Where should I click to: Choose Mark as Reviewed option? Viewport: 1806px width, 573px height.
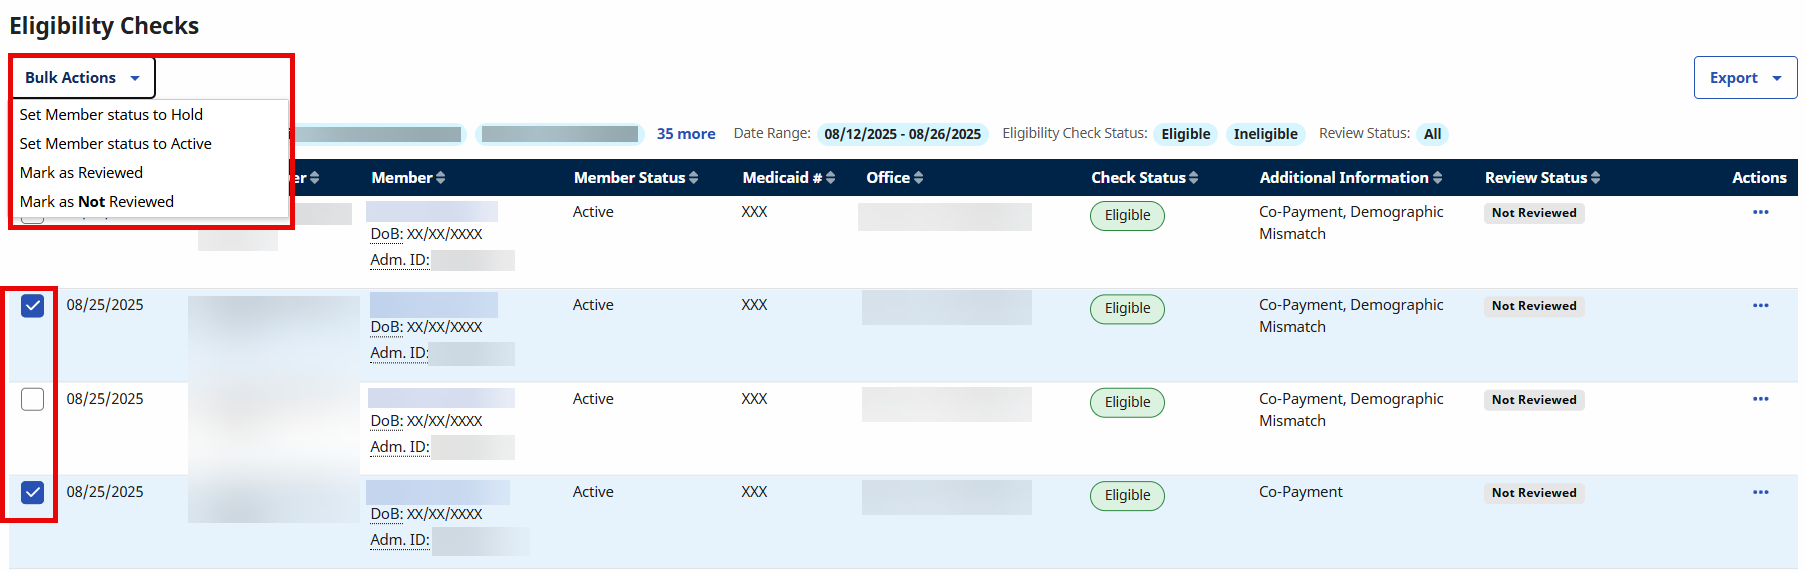click(81, 173)
